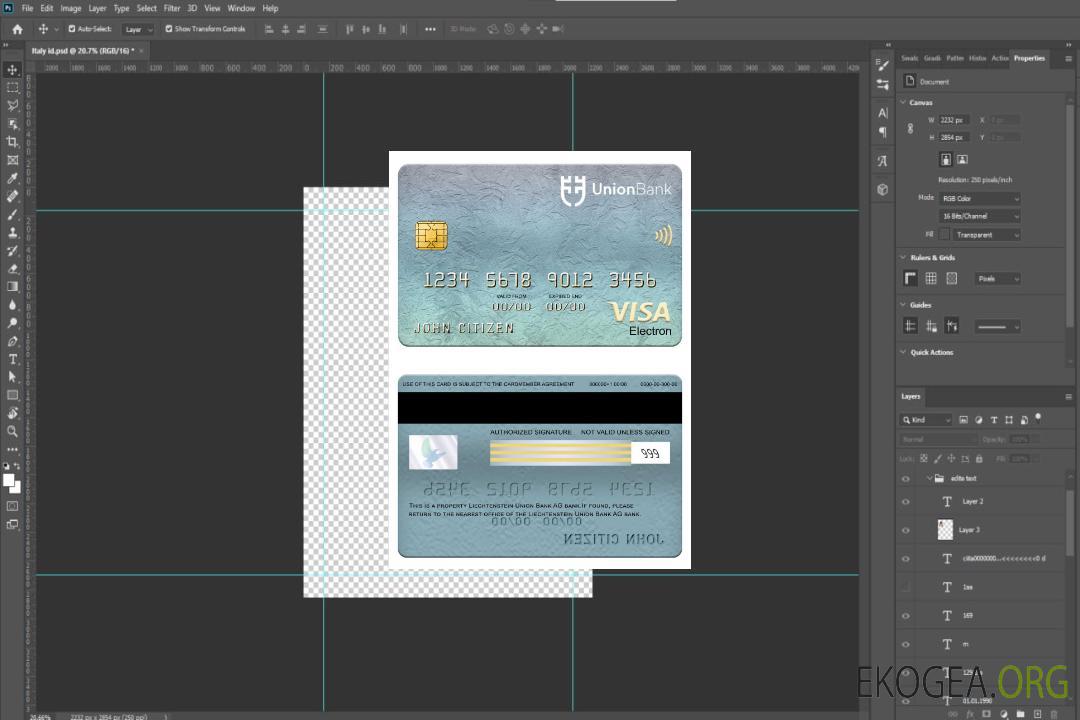
Task: Collapse the Canvas section
Action: tap(904, 102)
